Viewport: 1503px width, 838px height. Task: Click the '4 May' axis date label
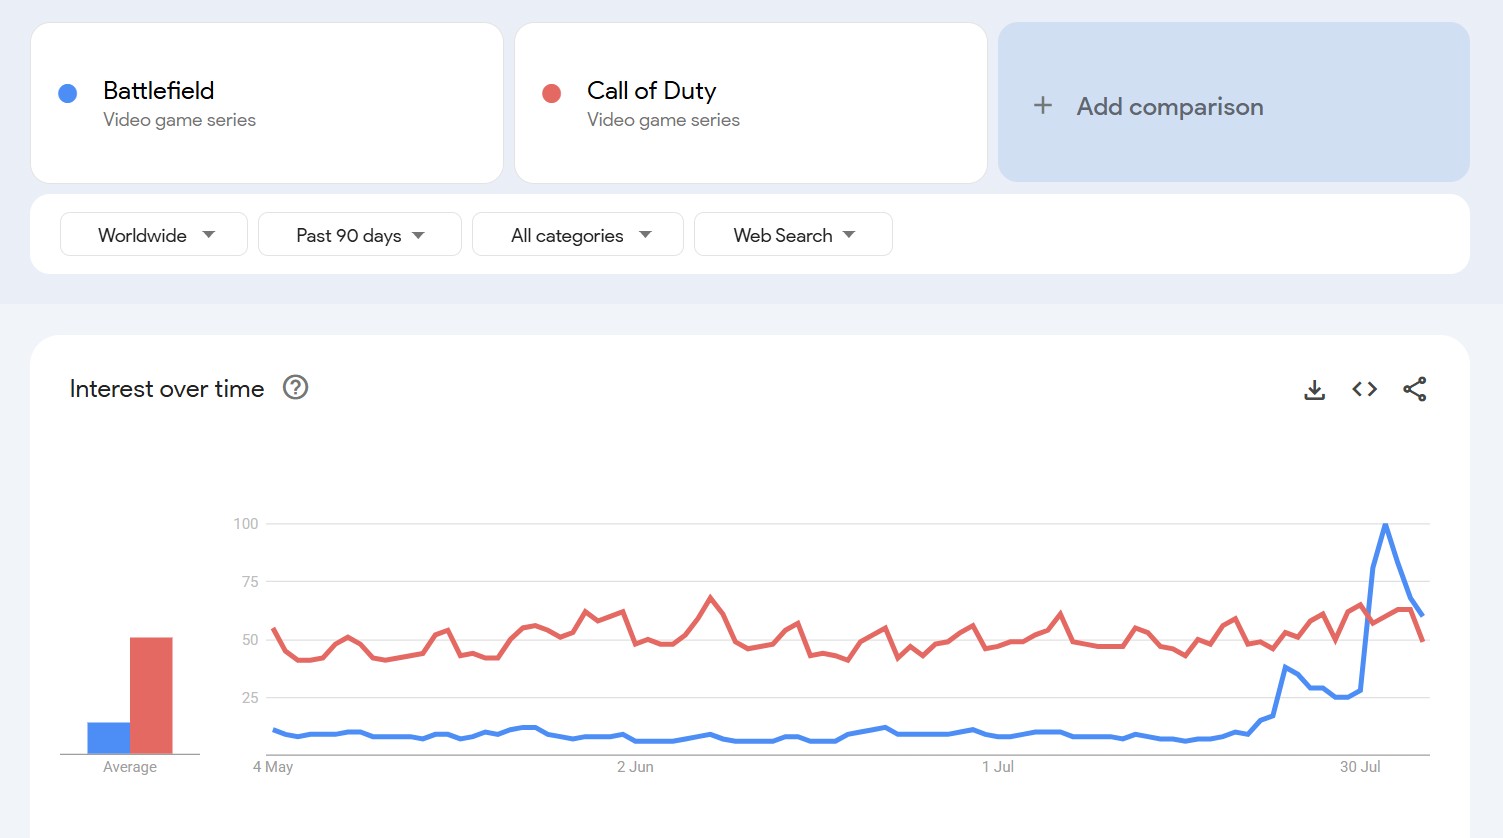tap(273, 767)
